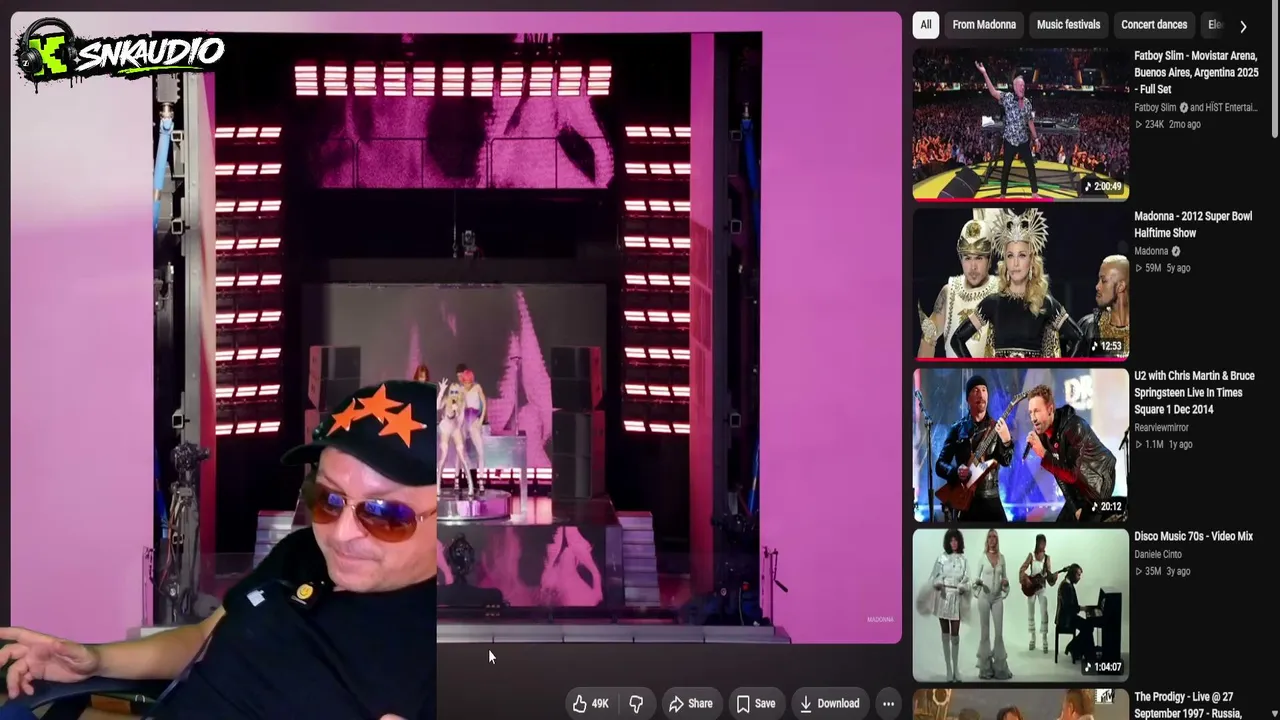Visit the Madonna channel under Super Bowl video
This screenshot has width=1280, height=720.
[x=1151, y=252]
